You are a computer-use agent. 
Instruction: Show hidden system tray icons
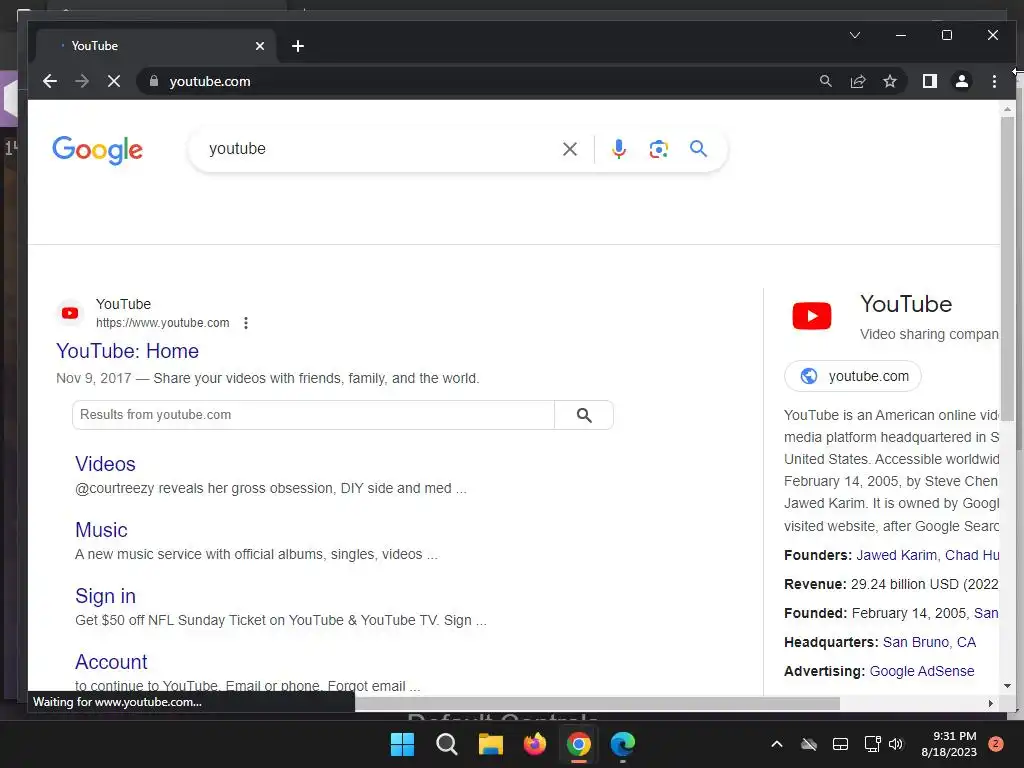776,744
